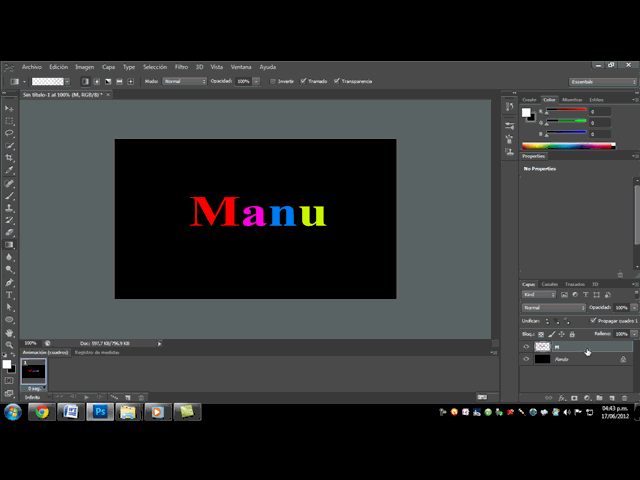Select animation frame 1 thumbnail
640x480 pixels.
(33, 371)
